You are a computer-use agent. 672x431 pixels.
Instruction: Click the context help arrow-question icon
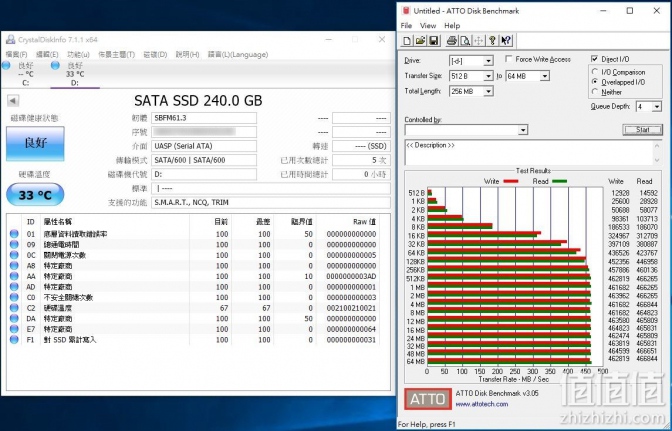click(x=506, y=41)
